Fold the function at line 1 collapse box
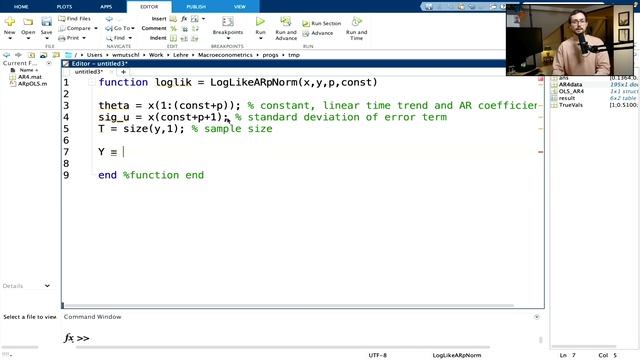640x360 pixels. tap(91, 82)
